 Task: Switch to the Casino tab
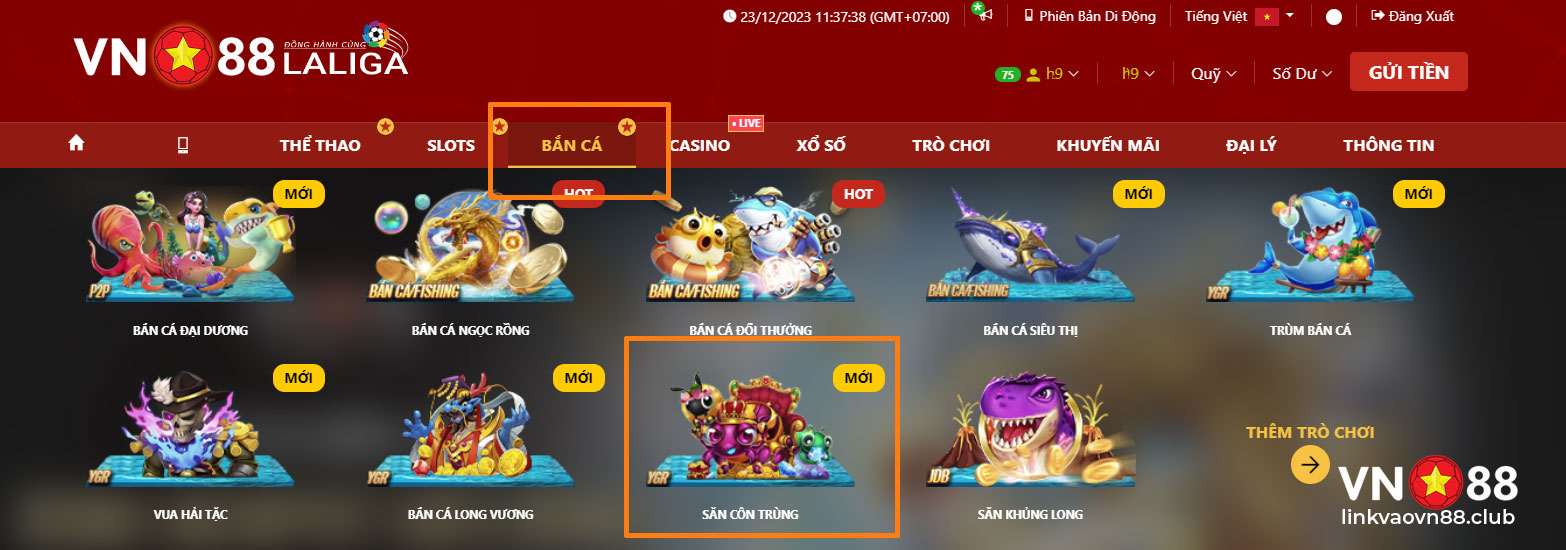point(700,145)
